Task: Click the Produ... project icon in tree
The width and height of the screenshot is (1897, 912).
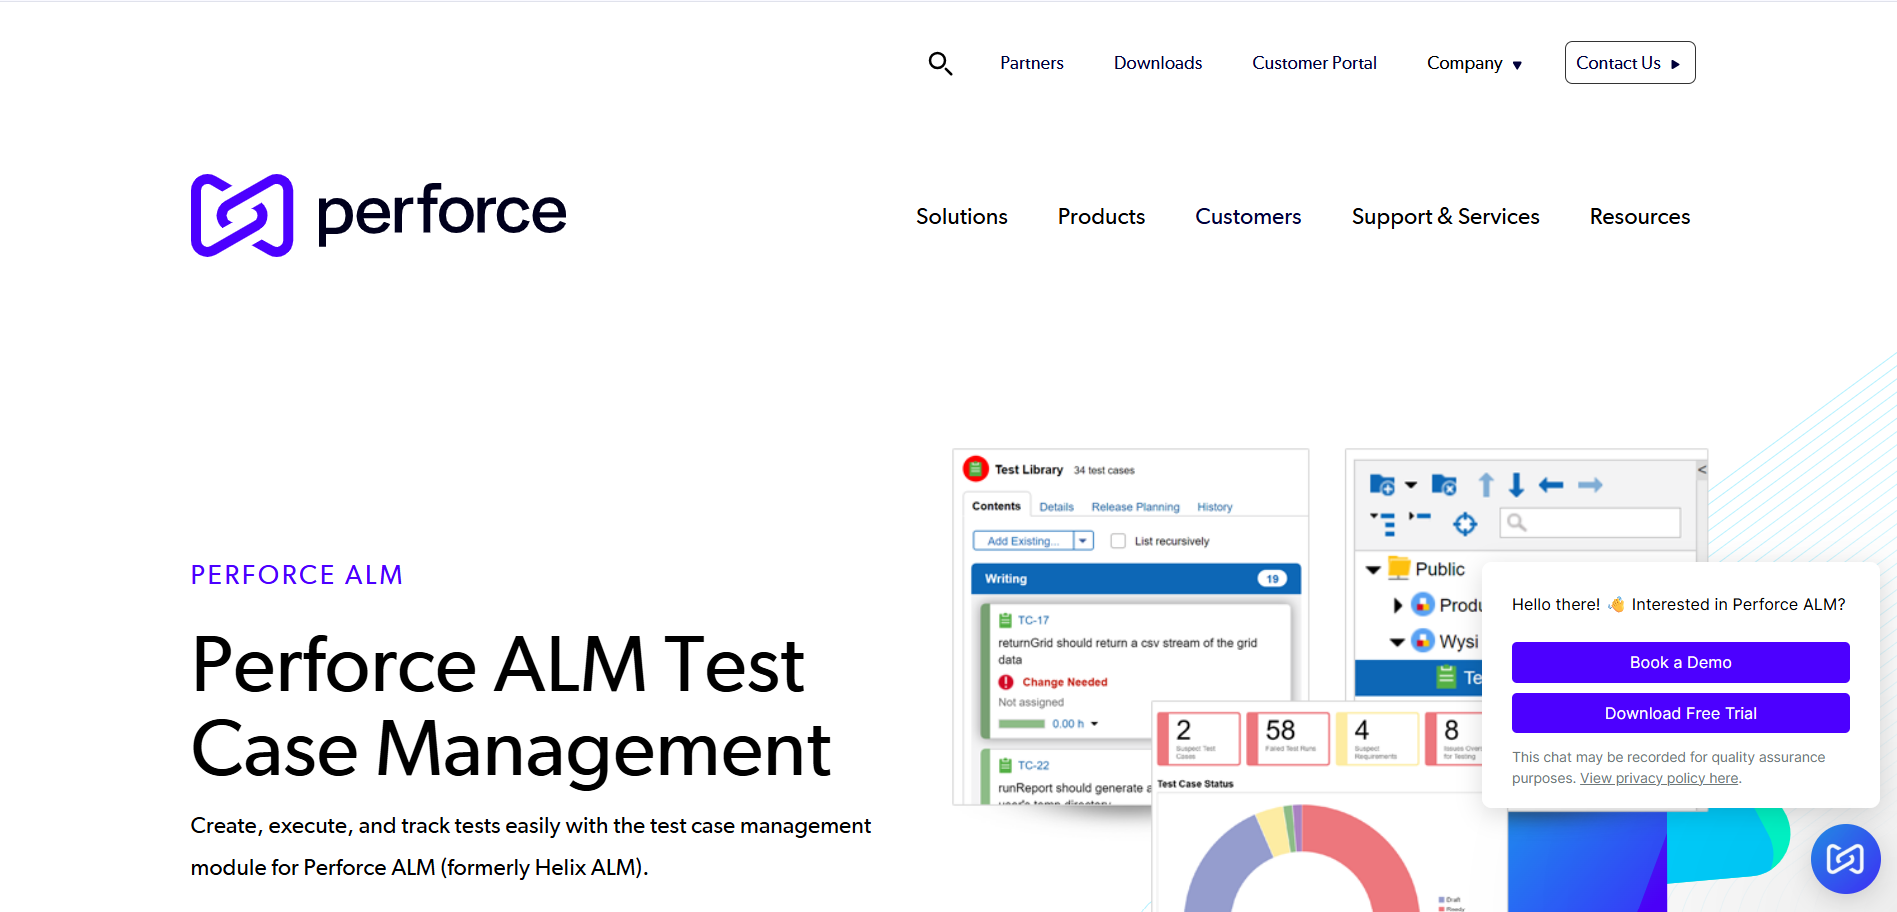Action: coord(1422,604)
